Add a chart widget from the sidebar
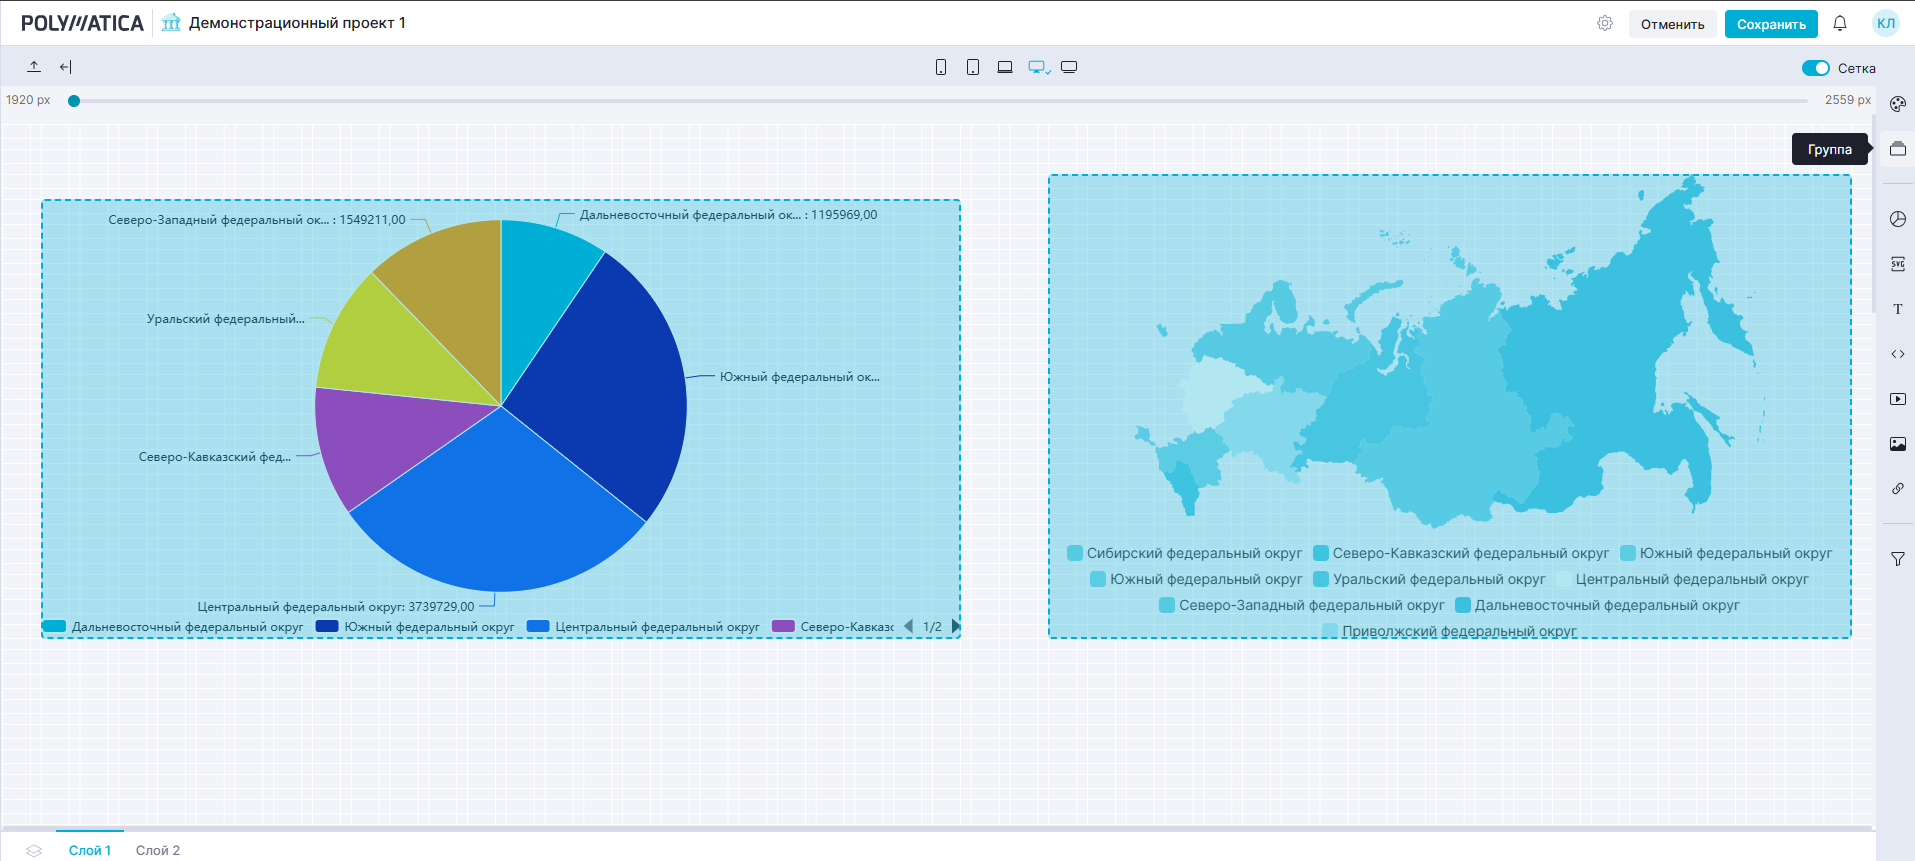The image size is (1915, 861). (x=1897, y=219)
